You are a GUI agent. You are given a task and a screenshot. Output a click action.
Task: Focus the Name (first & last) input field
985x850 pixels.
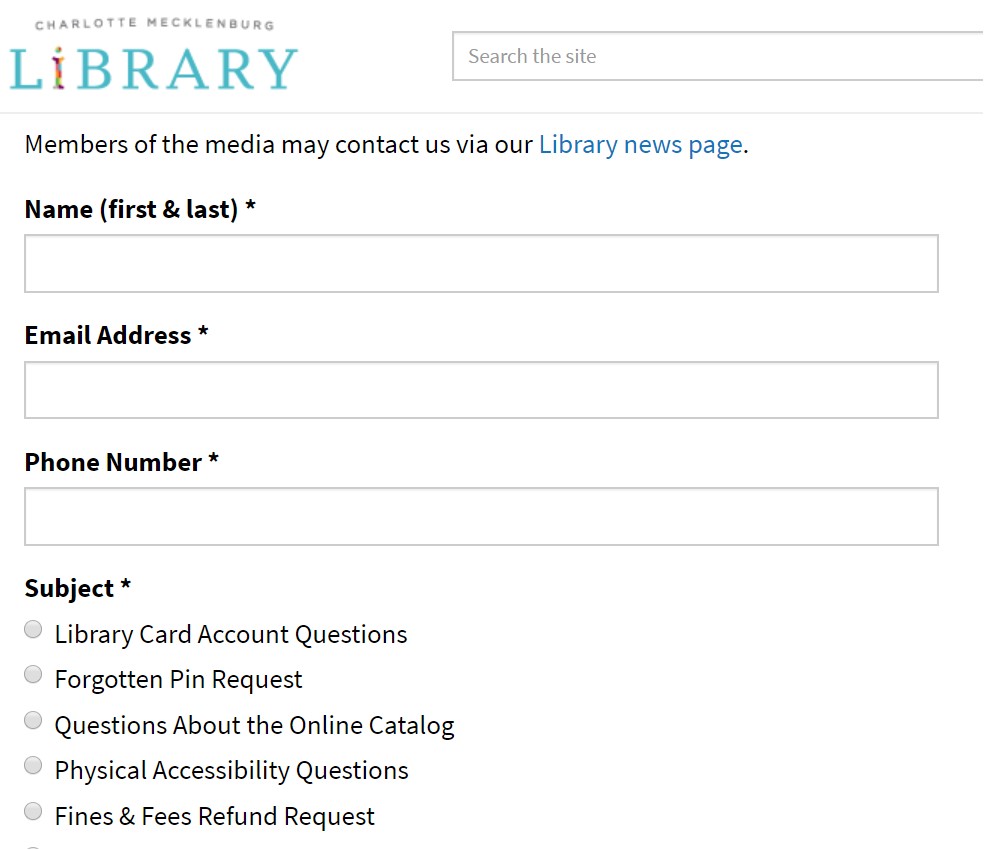[481, 264]
